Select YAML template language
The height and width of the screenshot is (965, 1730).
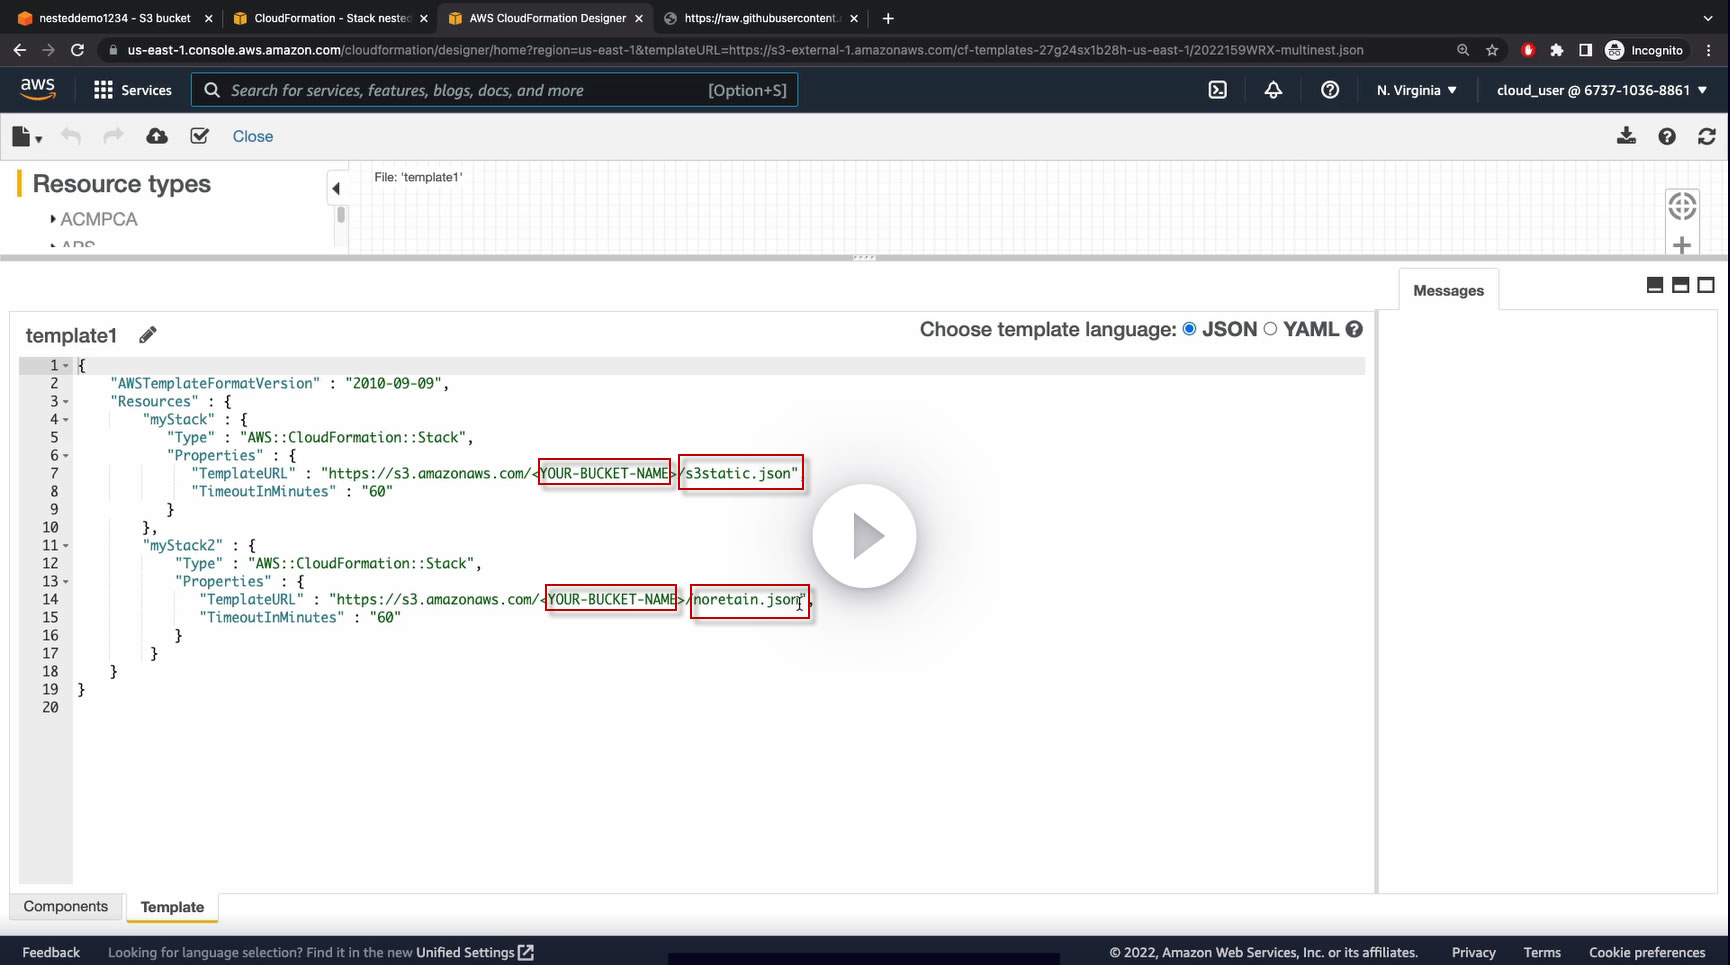tap(1270, 329)
